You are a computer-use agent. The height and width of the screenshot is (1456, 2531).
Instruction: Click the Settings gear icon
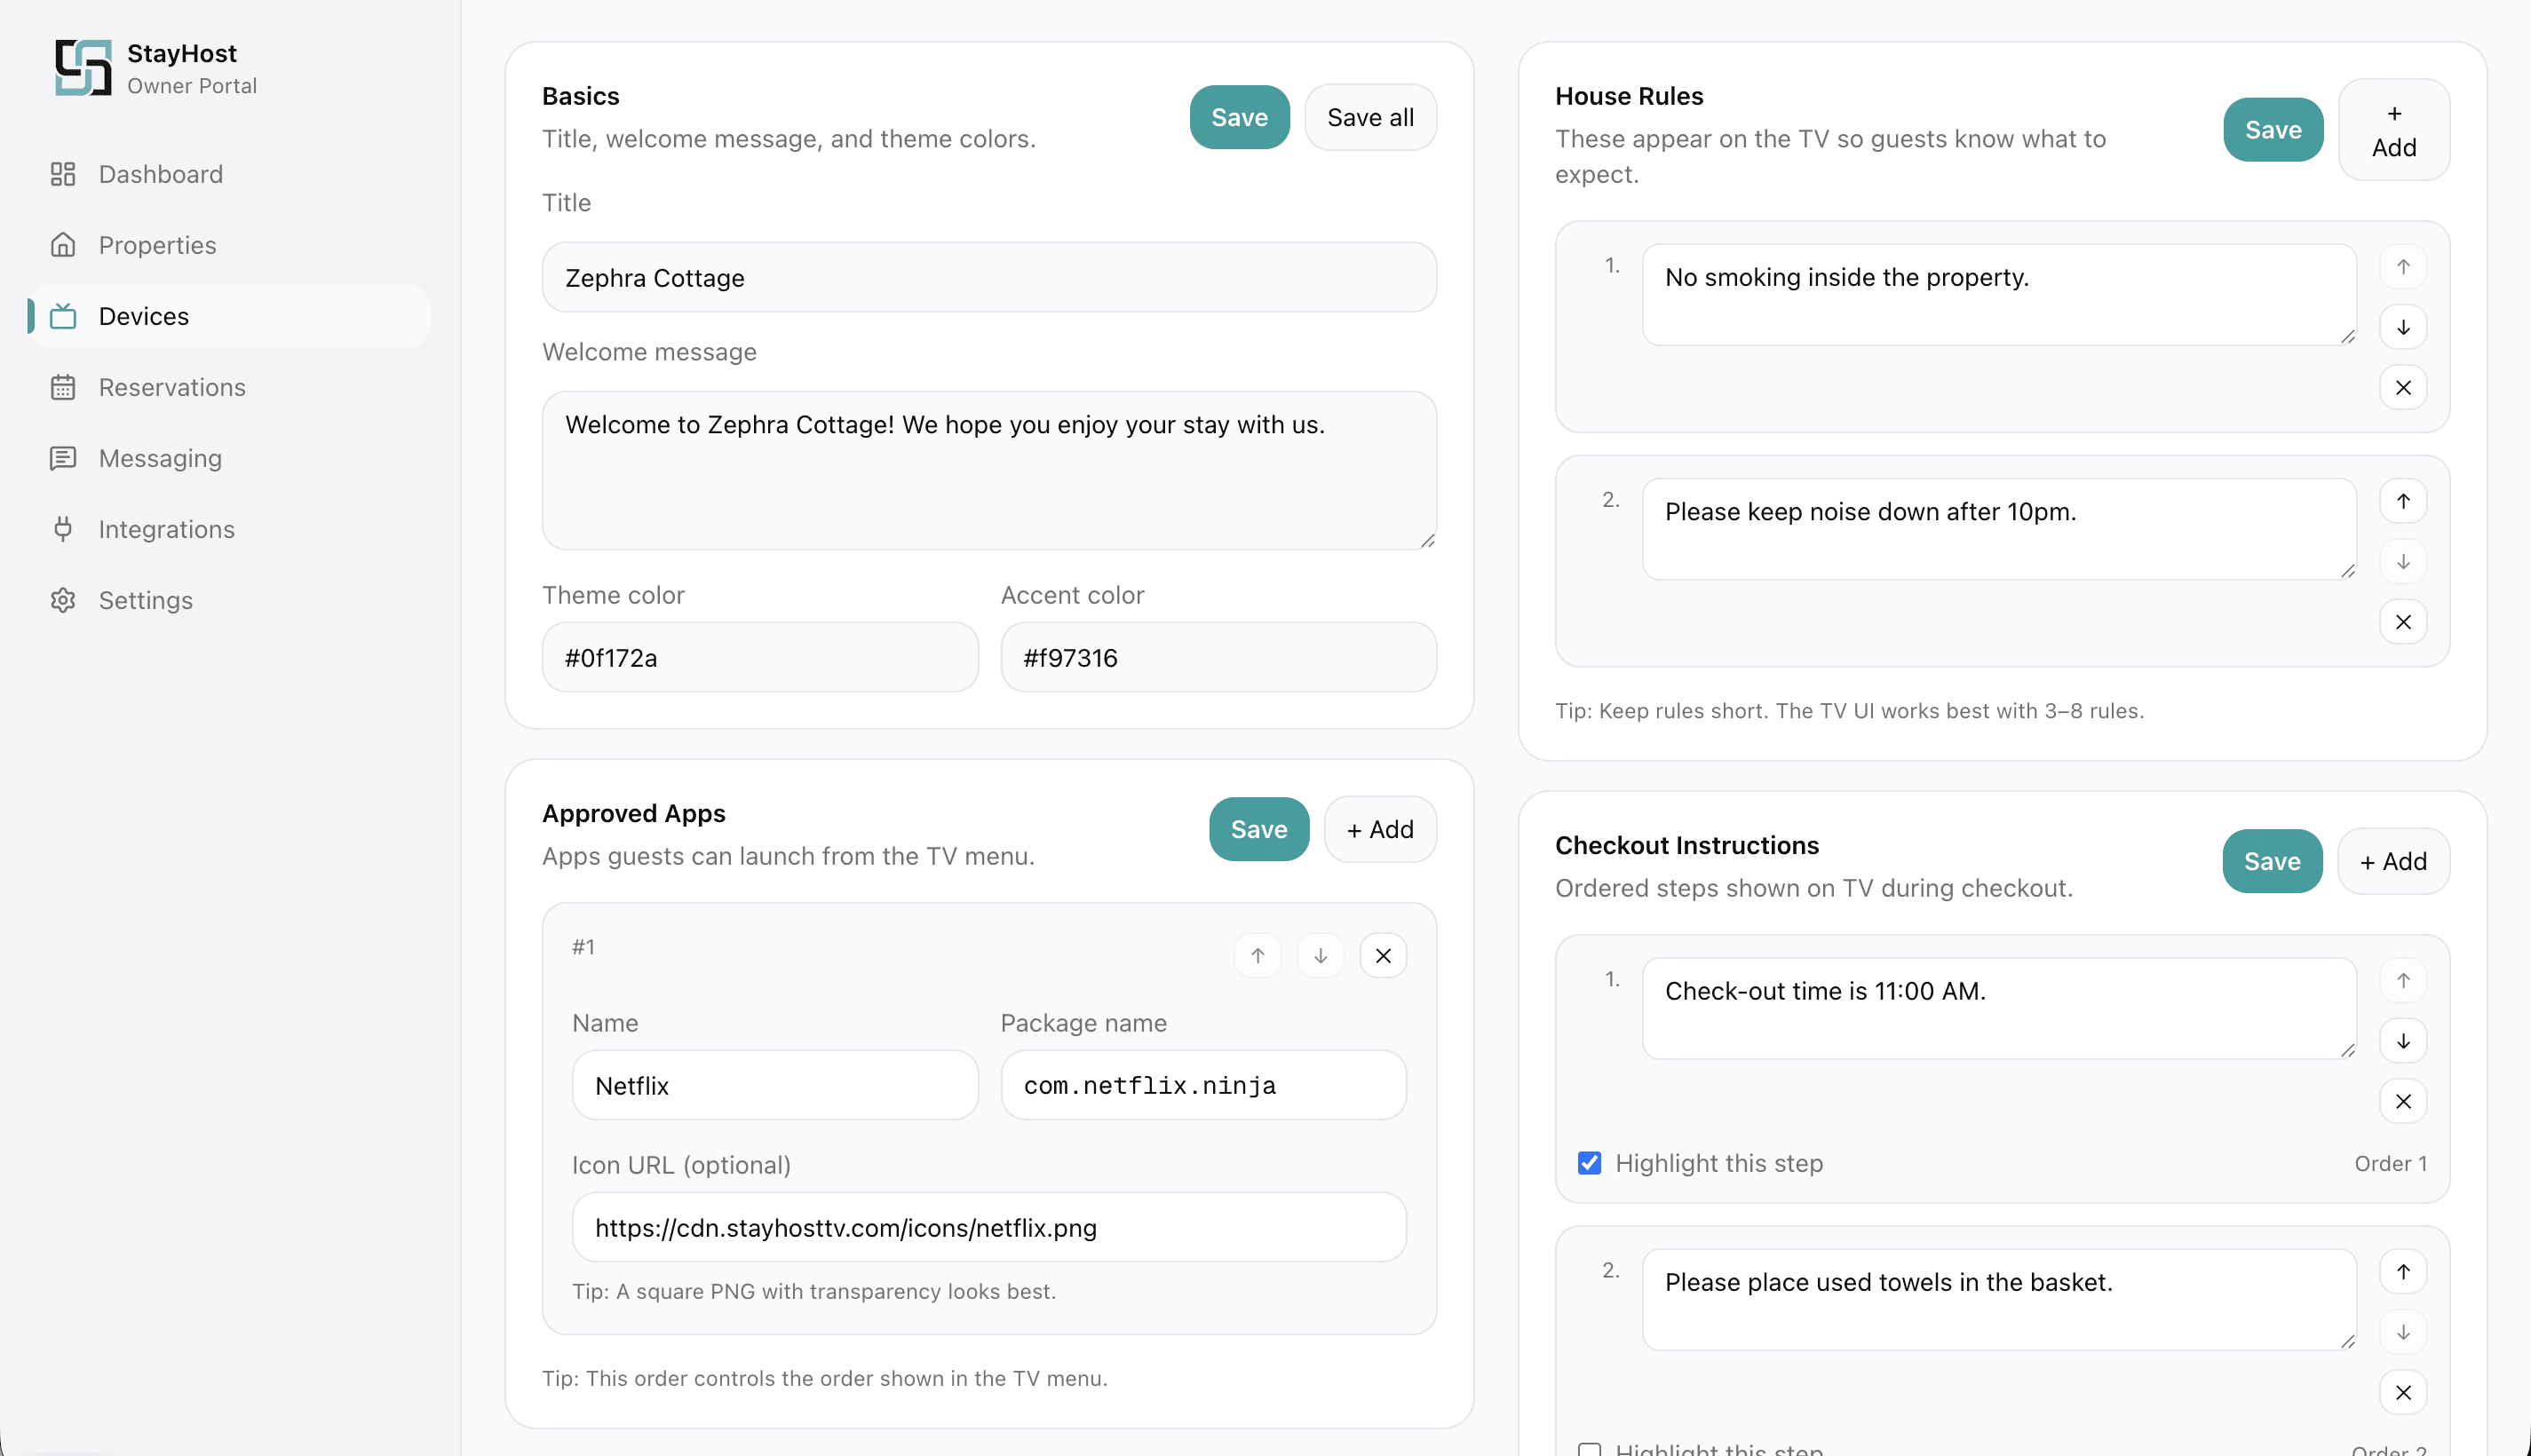pyautogui.click(x=64, y=600)
